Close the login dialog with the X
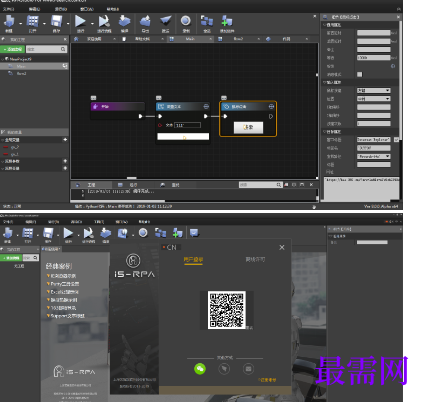Image resolution: width=427 pixels, height=402 pixels. point(282,247)
